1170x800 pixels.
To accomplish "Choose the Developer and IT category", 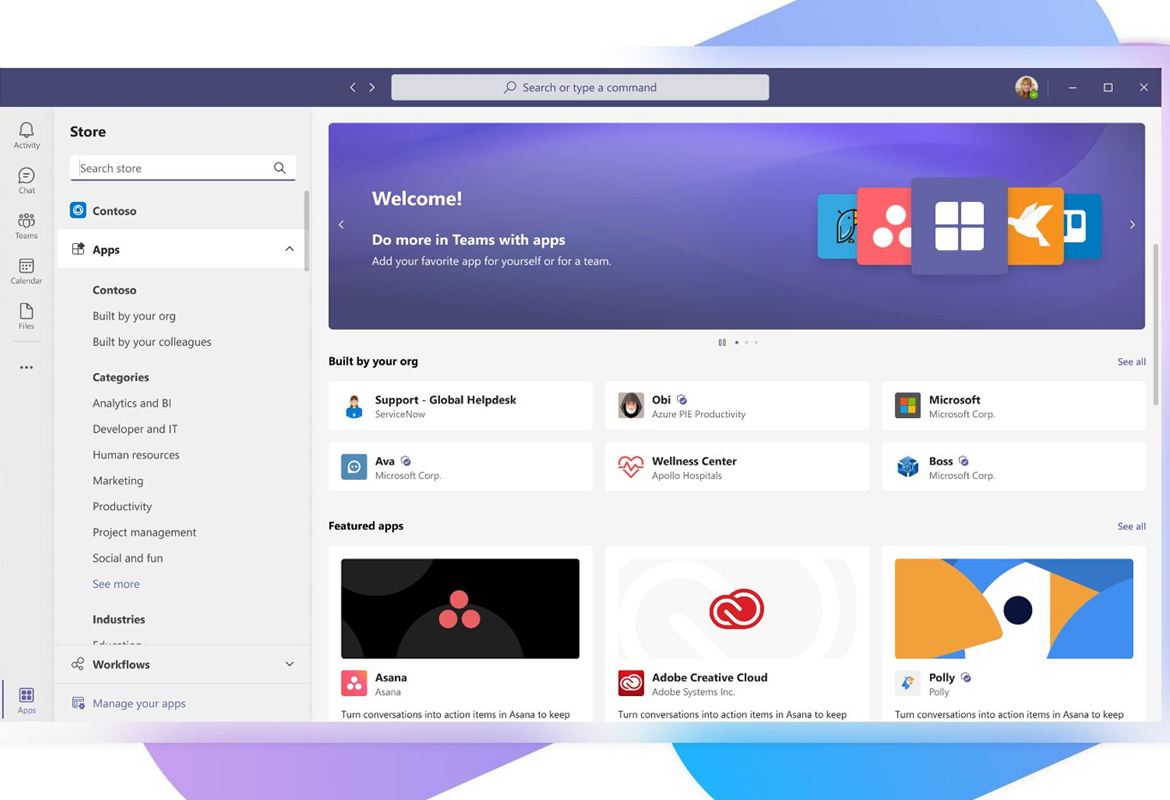I will [x=135, y=429].
